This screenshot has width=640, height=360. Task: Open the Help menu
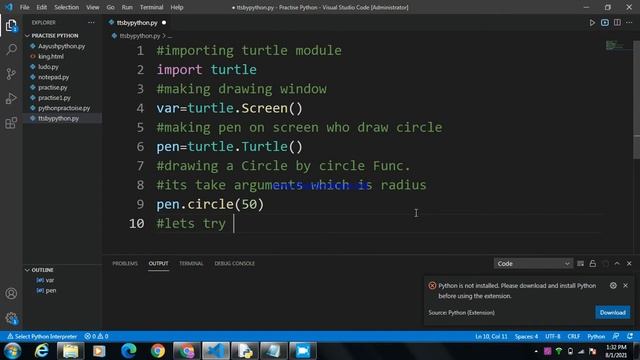tap(177, 7)
